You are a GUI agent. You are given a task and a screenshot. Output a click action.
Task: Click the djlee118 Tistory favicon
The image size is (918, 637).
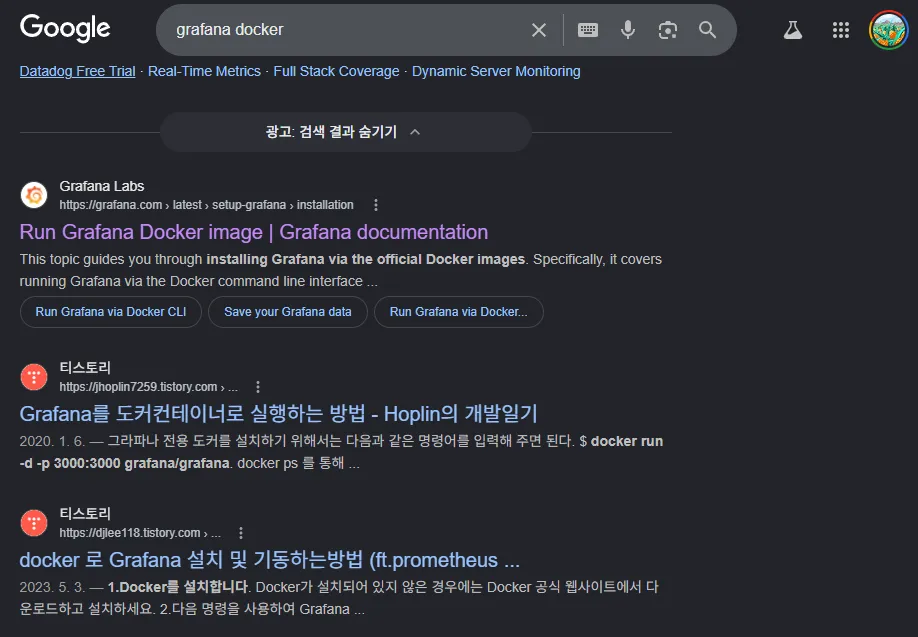34,523
